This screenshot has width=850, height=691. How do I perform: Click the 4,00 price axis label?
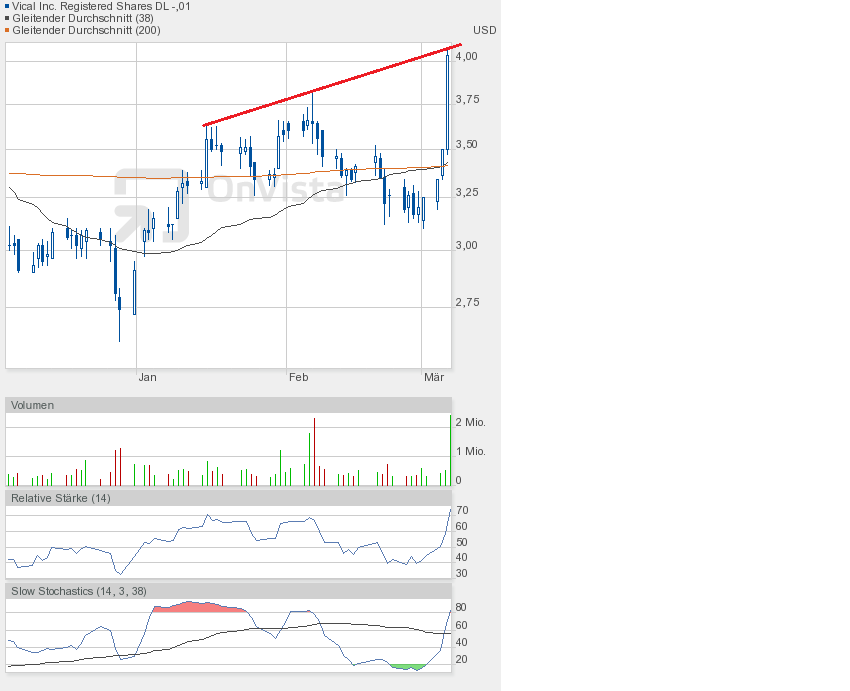click(x=467, y=56)
